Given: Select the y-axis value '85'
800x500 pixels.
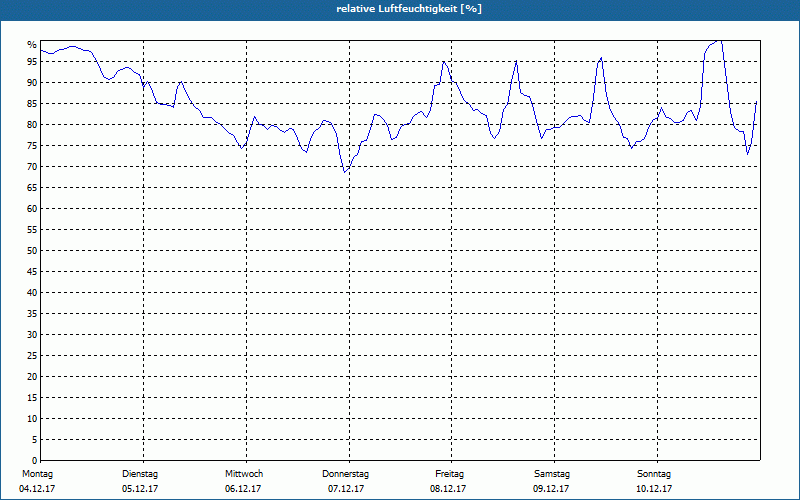Looking at the screenshot, I should [32, 104].
